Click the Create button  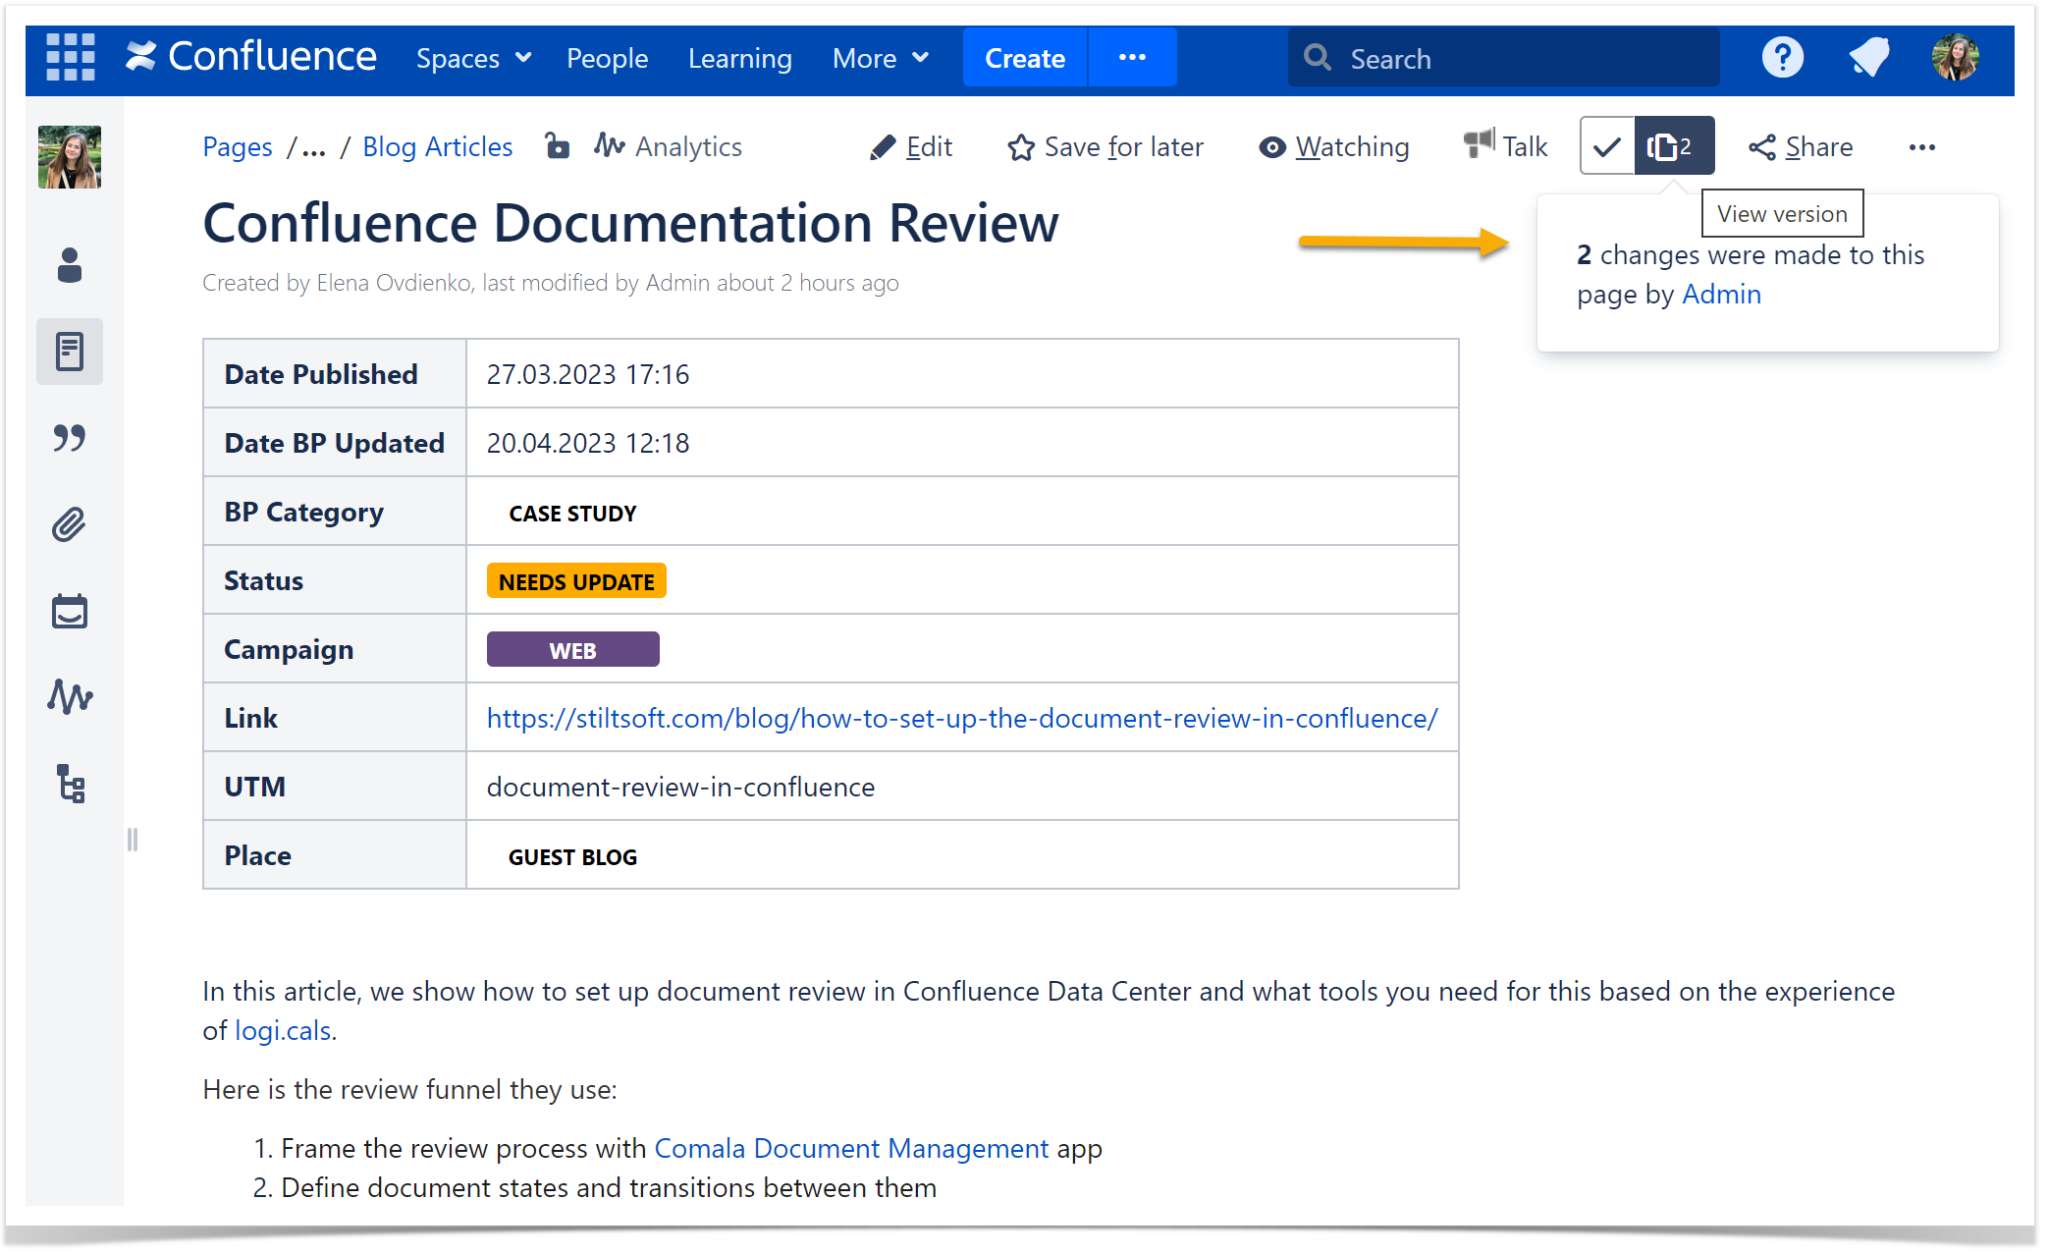pyautogui.click(x=1024, y=57)
